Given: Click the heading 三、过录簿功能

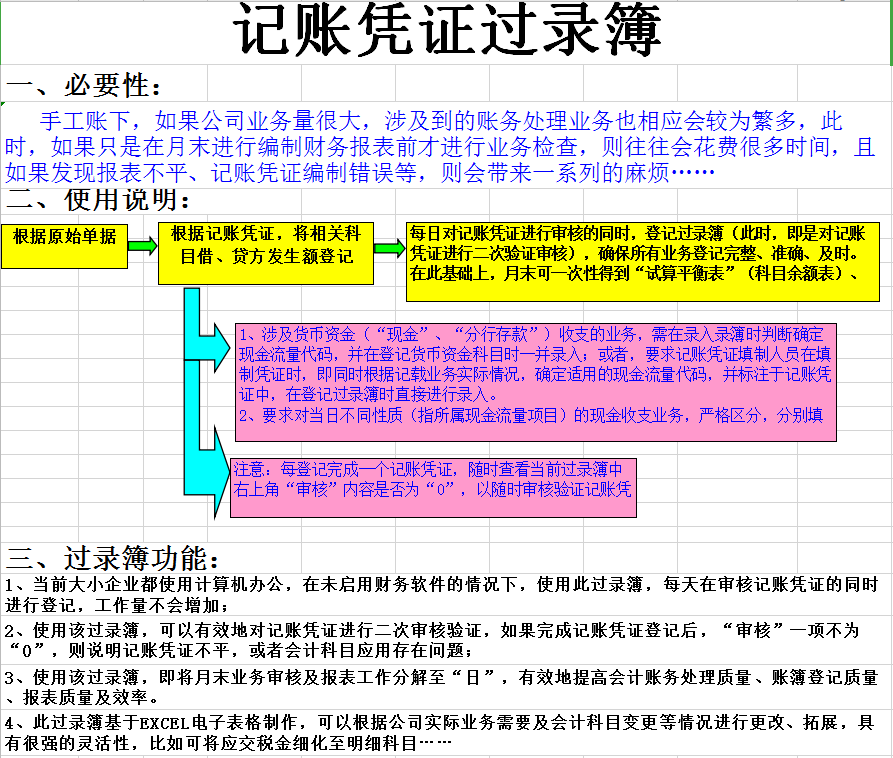Looking at the screenshot, I should (112, 559).
